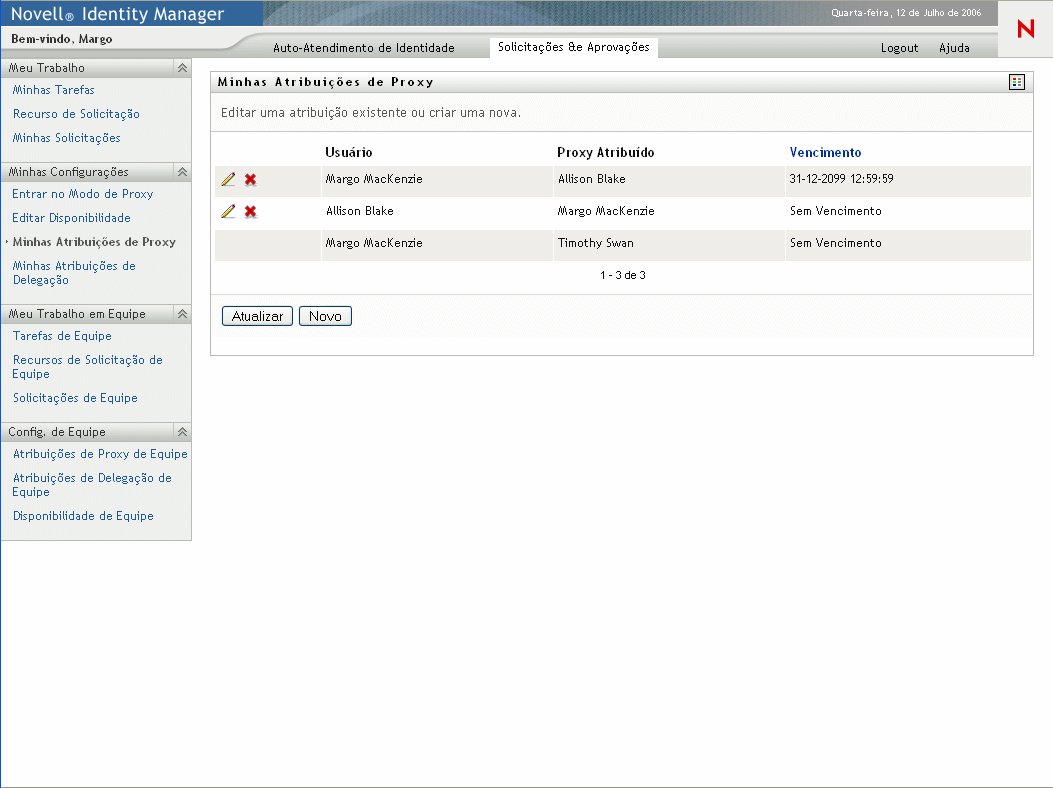Go to Solicitações de Equipe
Viewport: 1053px width, 788px height.
click(75, 398)
